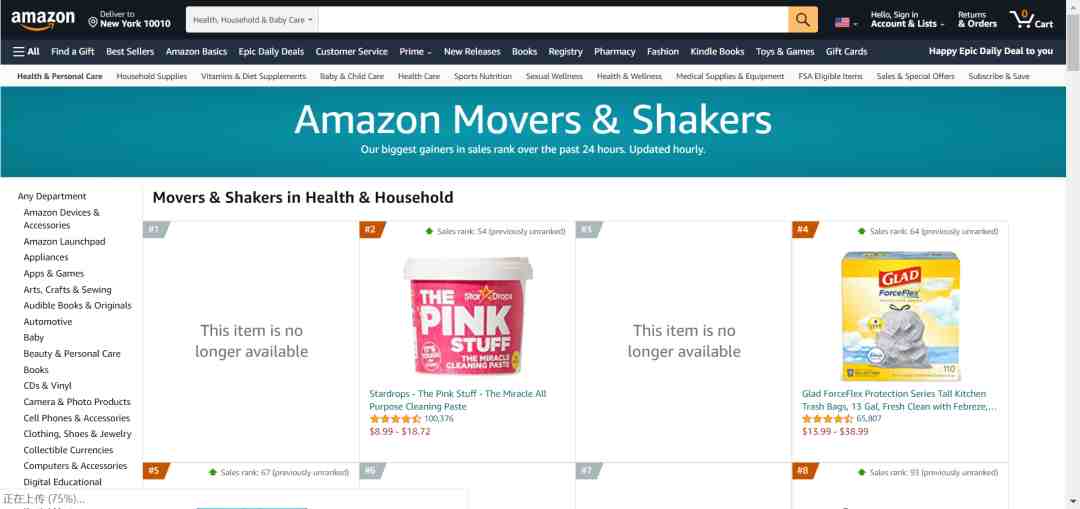Open Stardrops Pink Stuff product title link
The image size is (1080, 509).
(457, 400)
